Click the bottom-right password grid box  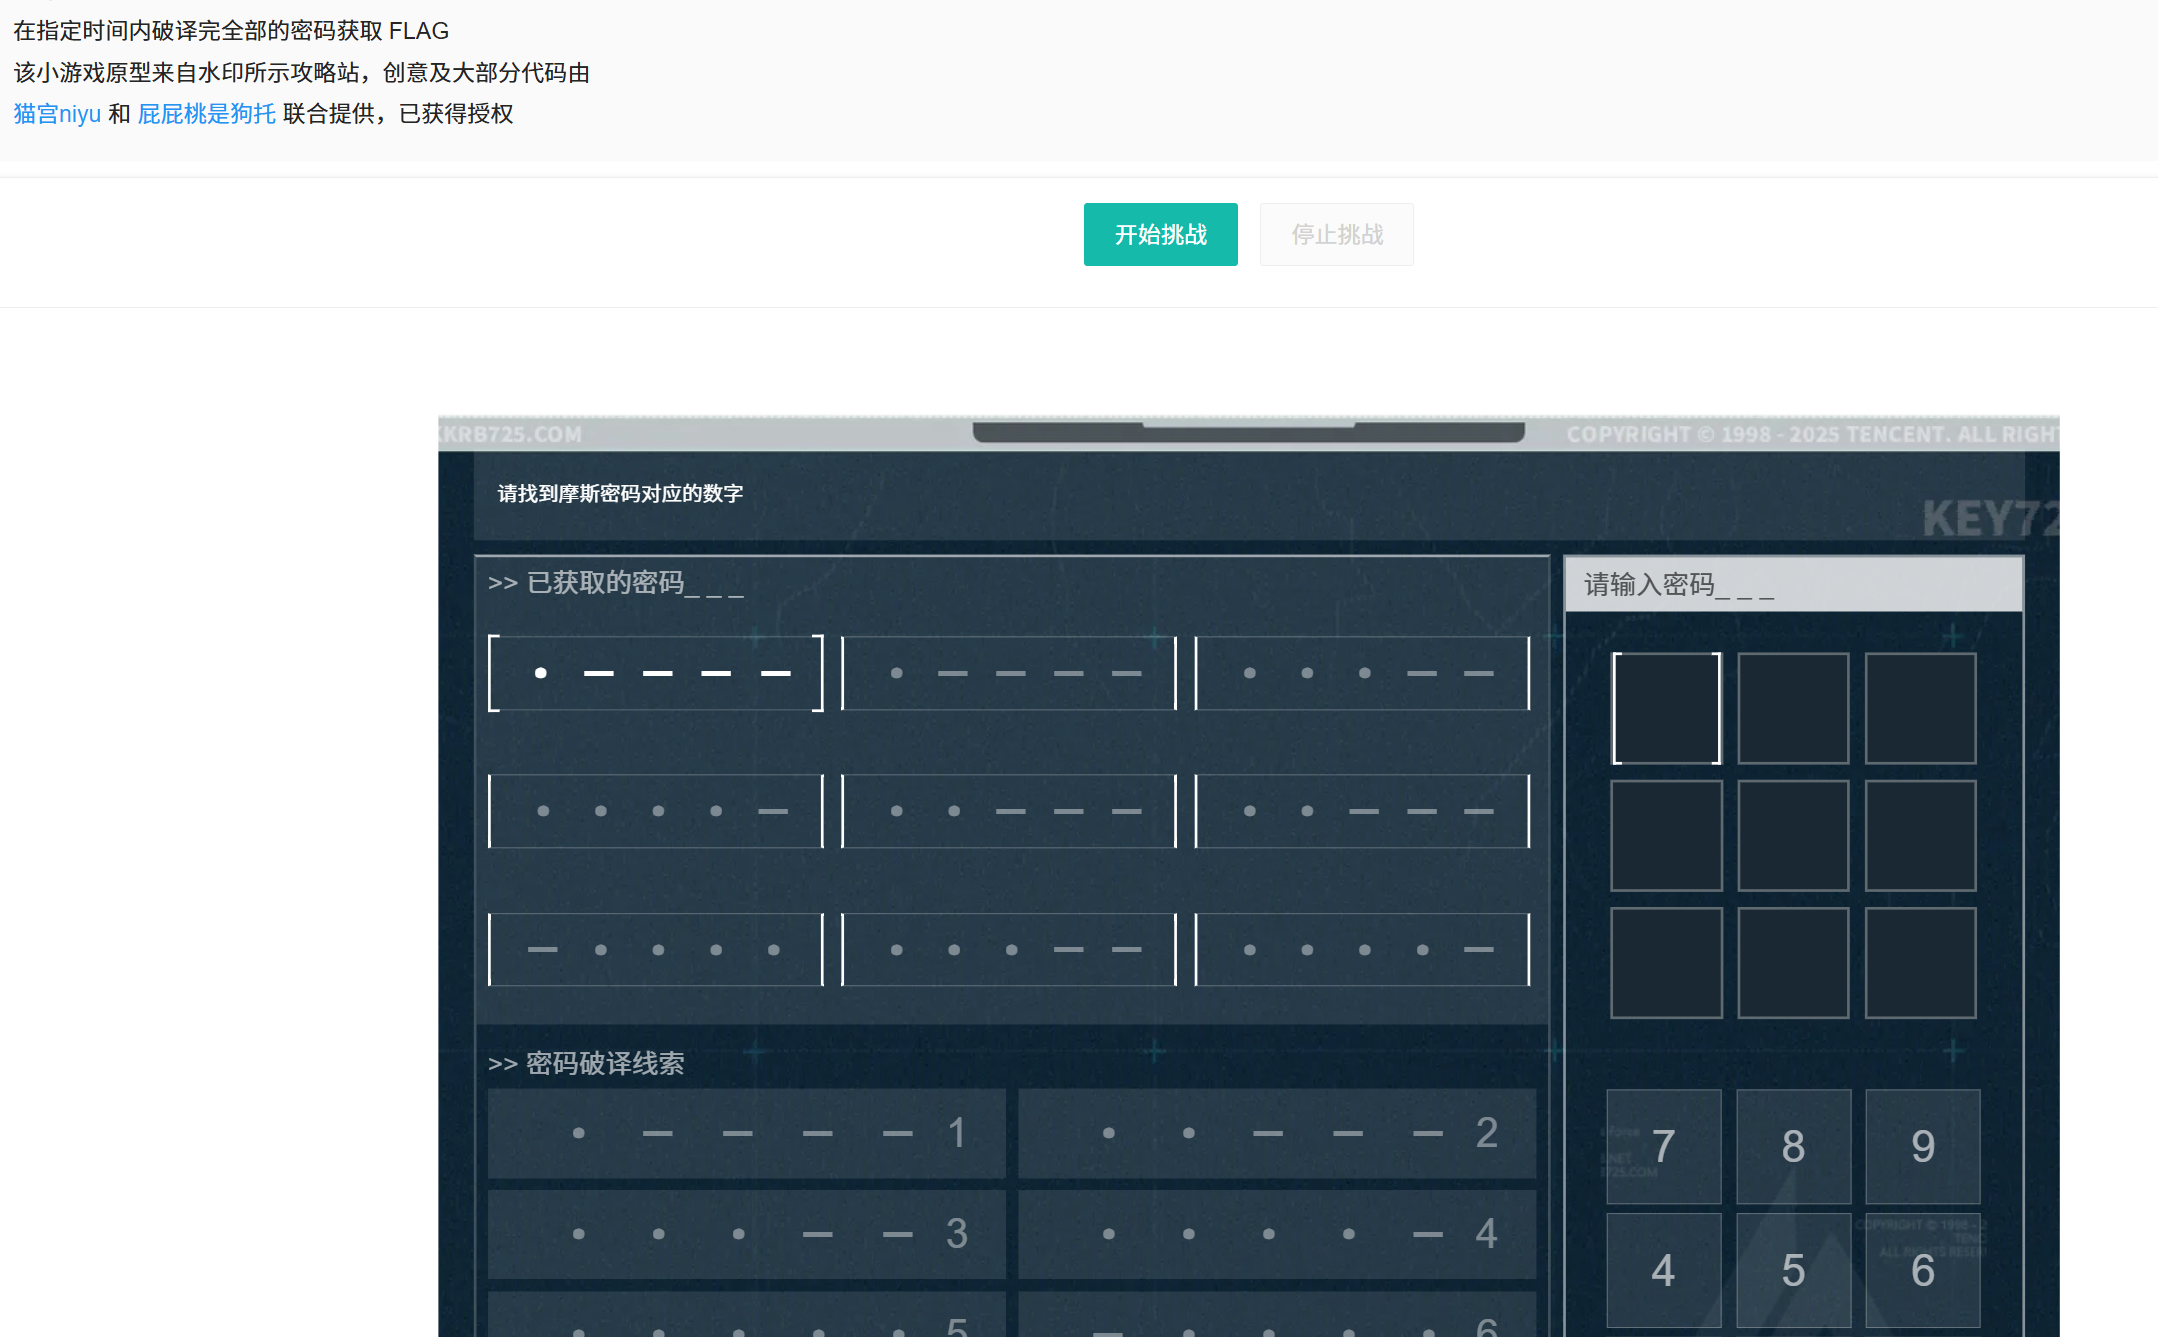click(x=1920, y=962)
